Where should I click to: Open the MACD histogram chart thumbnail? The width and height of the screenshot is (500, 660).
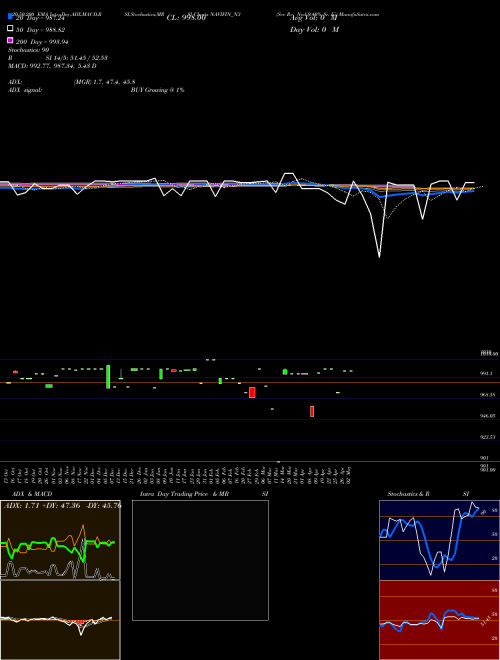click(x=60, y=620)
